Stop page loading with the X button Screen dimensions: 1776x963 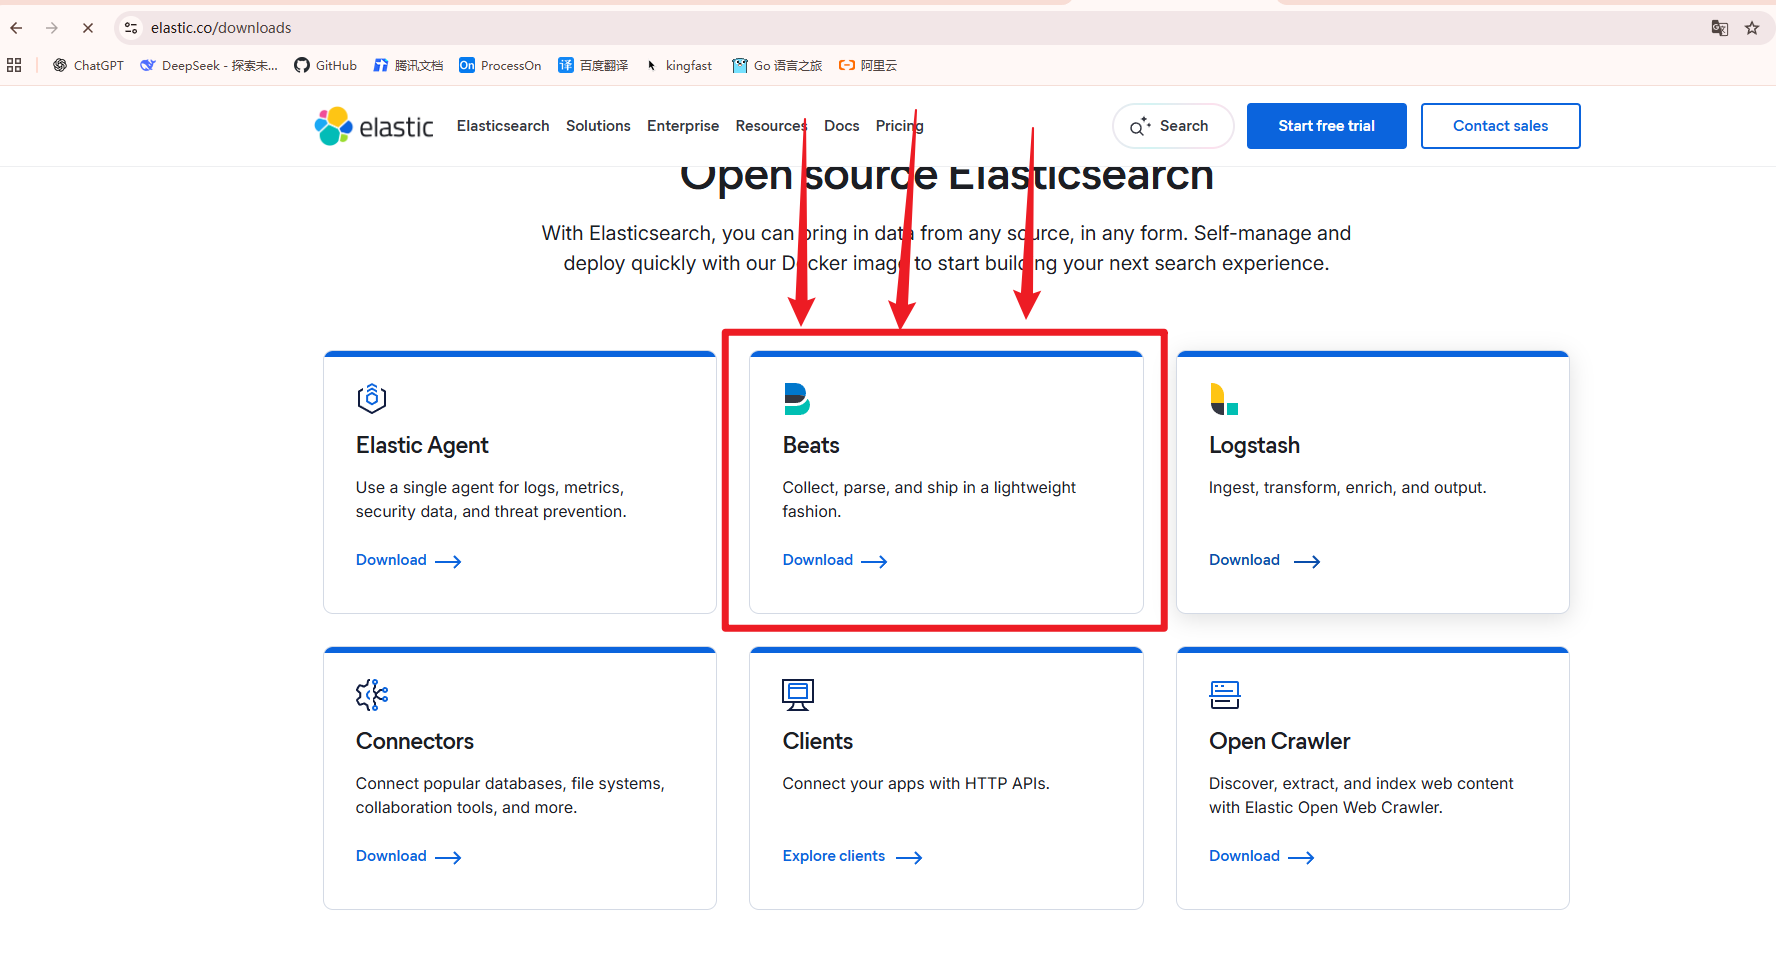tap(88, 28)
